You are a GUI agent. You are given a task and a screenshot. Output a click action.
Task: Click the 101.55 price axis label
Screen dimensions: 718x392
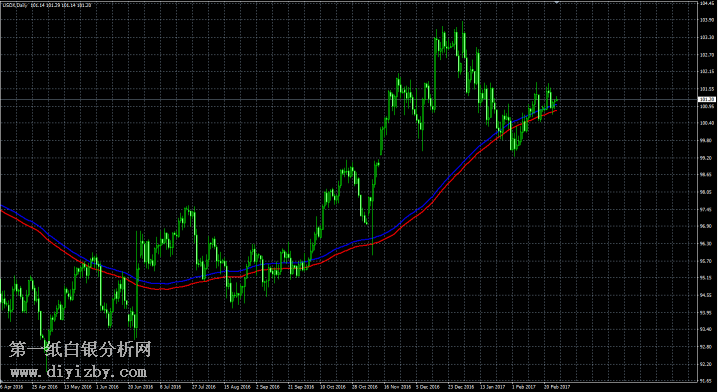(x=707, y=89)
